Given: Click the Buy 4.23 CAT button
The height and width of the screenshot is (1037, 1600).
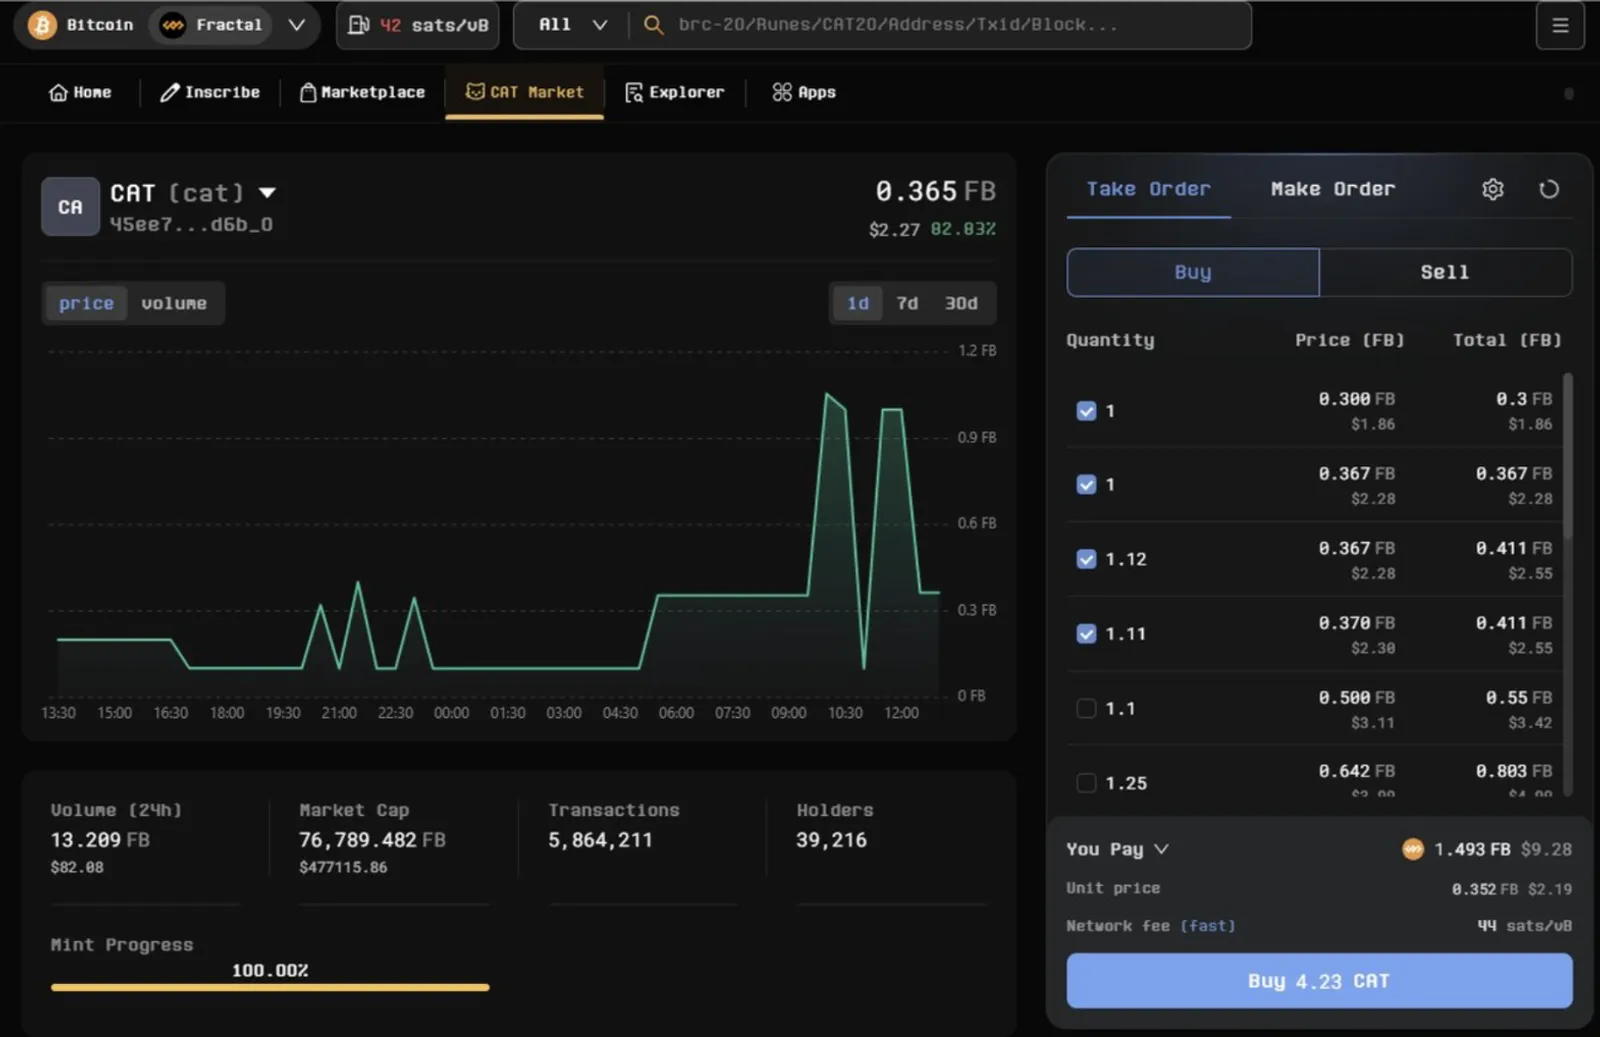Looking at the screenshot, I should 1319,981.
